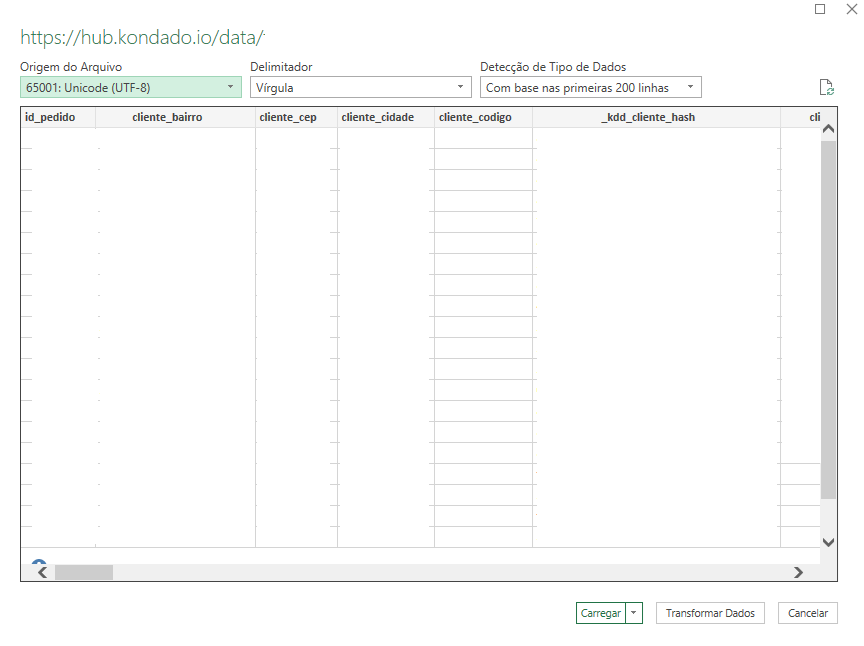The height and width of the screenshot is (646, 864).
Task: Click the right scroll arrow of the preview
Action: (797, 572)
